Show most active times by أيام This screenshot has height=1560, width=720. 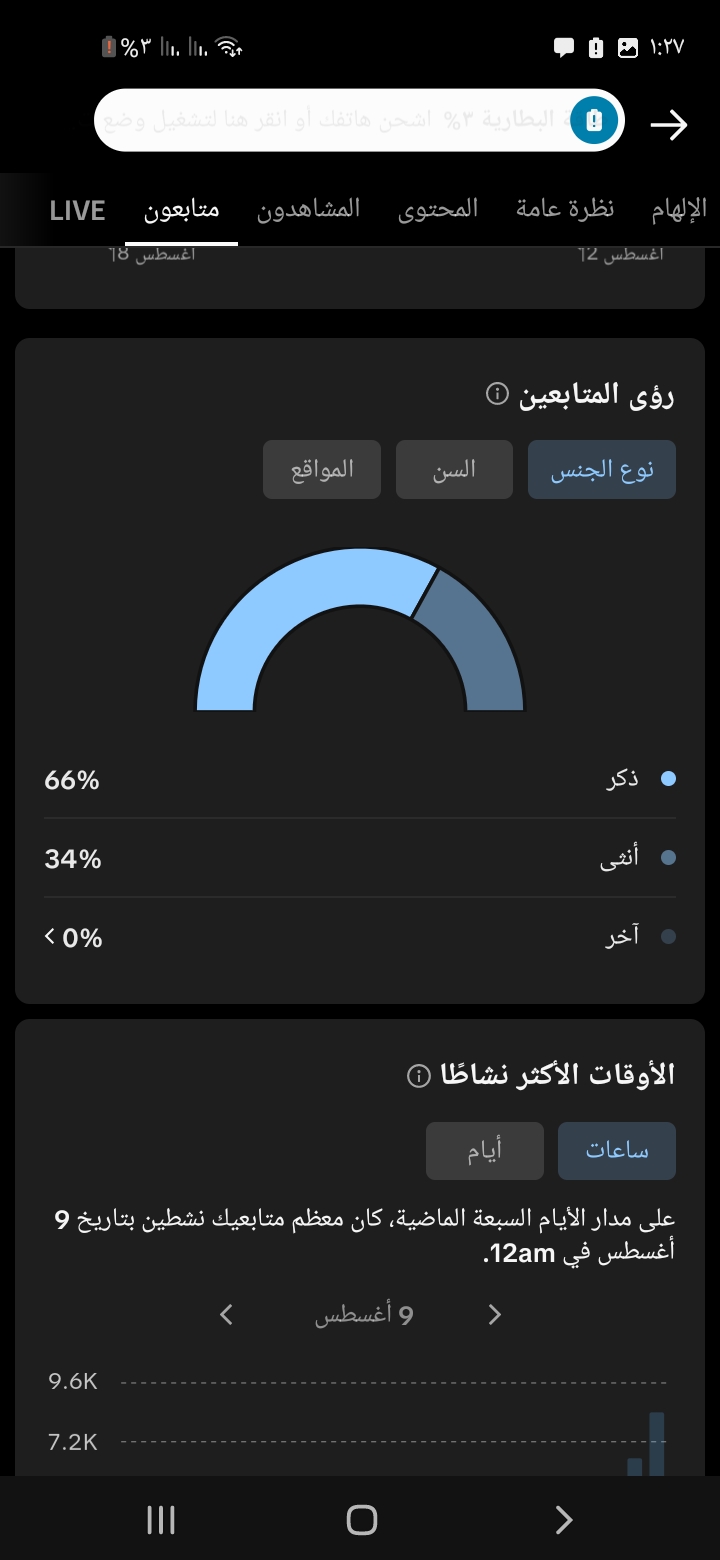coord(485,1151)
